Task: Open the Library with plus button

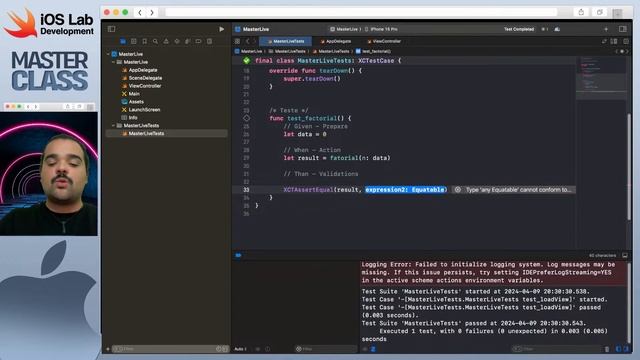Action: tap(606, 29)
